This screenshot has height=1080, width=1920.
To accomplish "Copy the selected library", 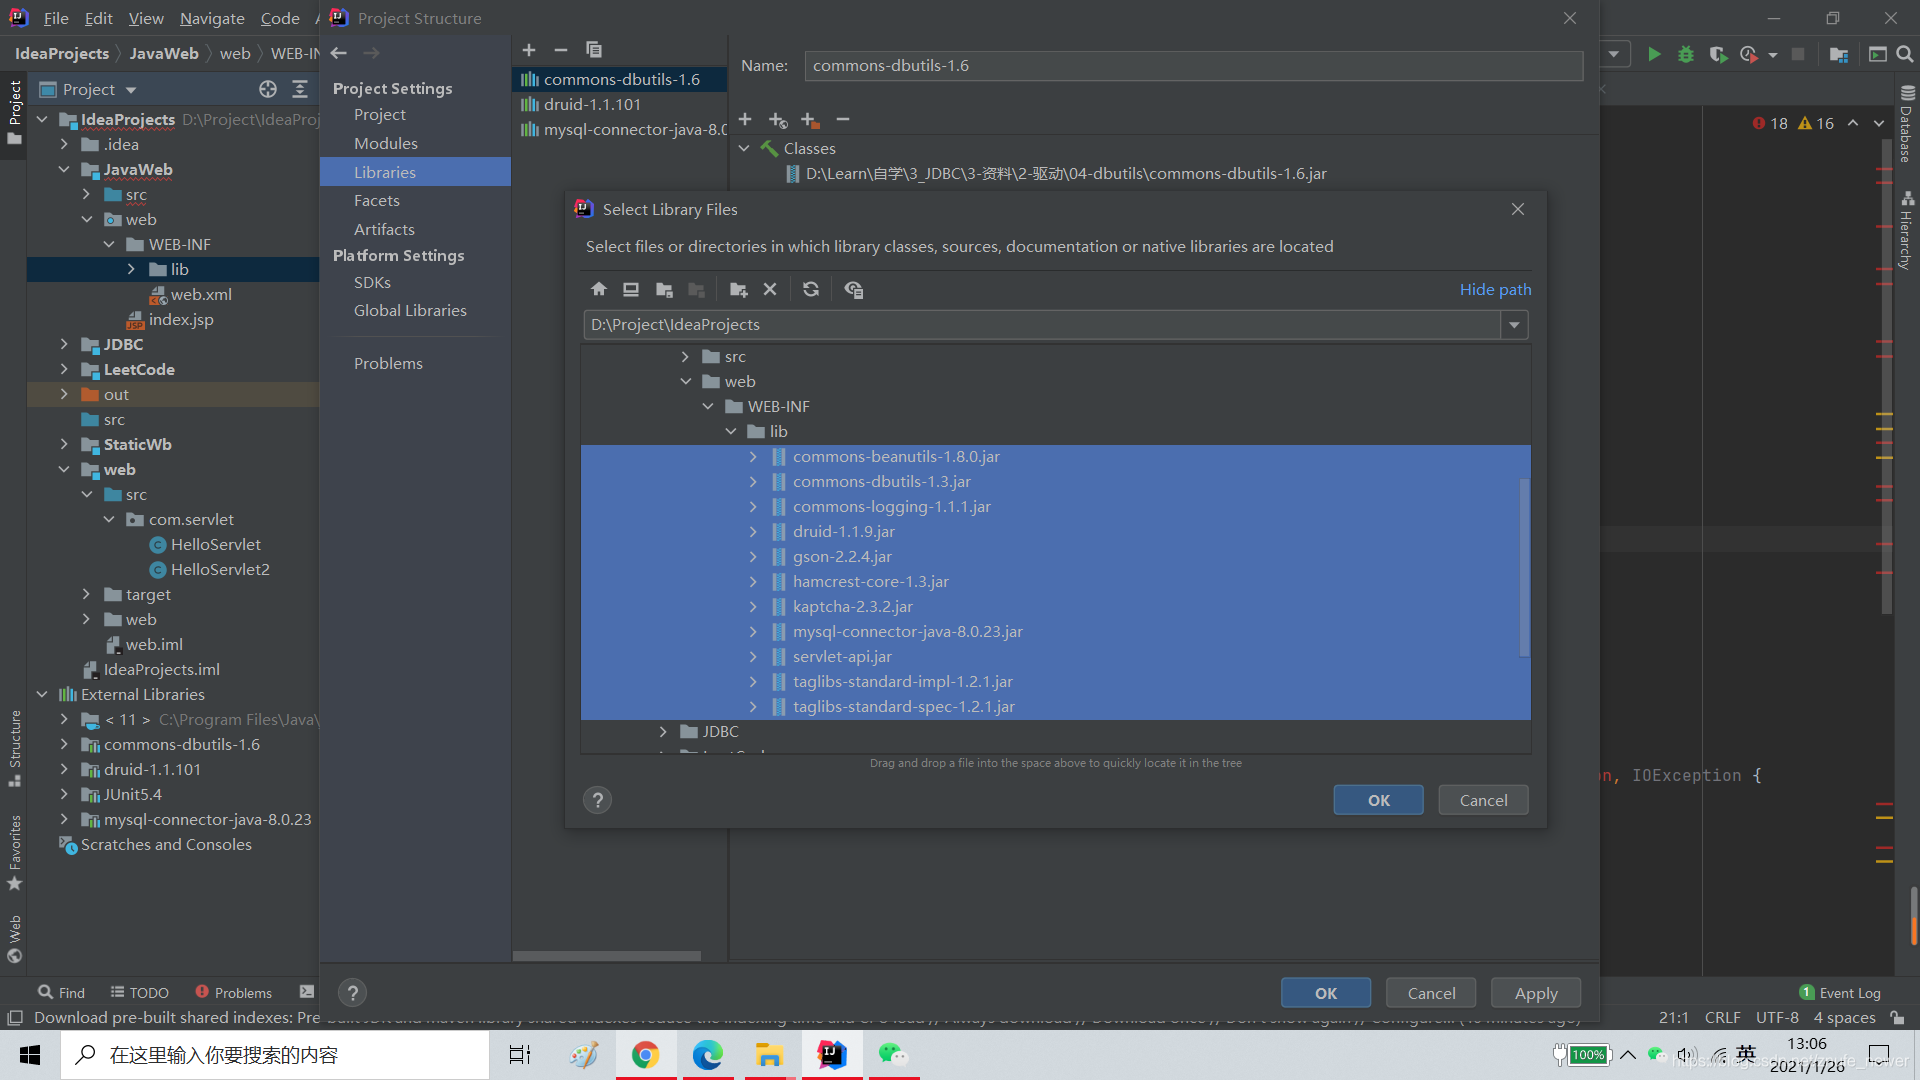I will [x=594, y=50].
